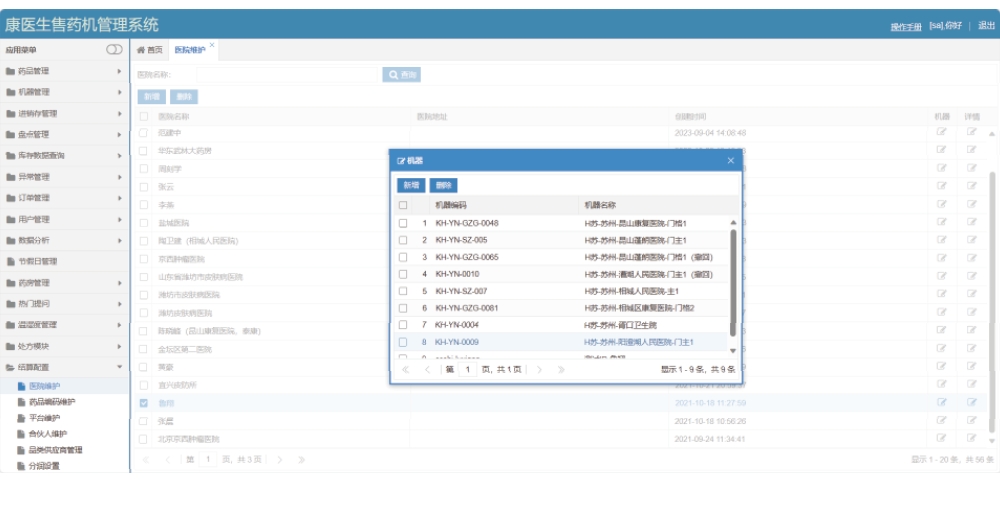The width and height of the screenshot is (1000, 531).
Task: Click folder icon beside 处方模块
Action: [10, 346]
